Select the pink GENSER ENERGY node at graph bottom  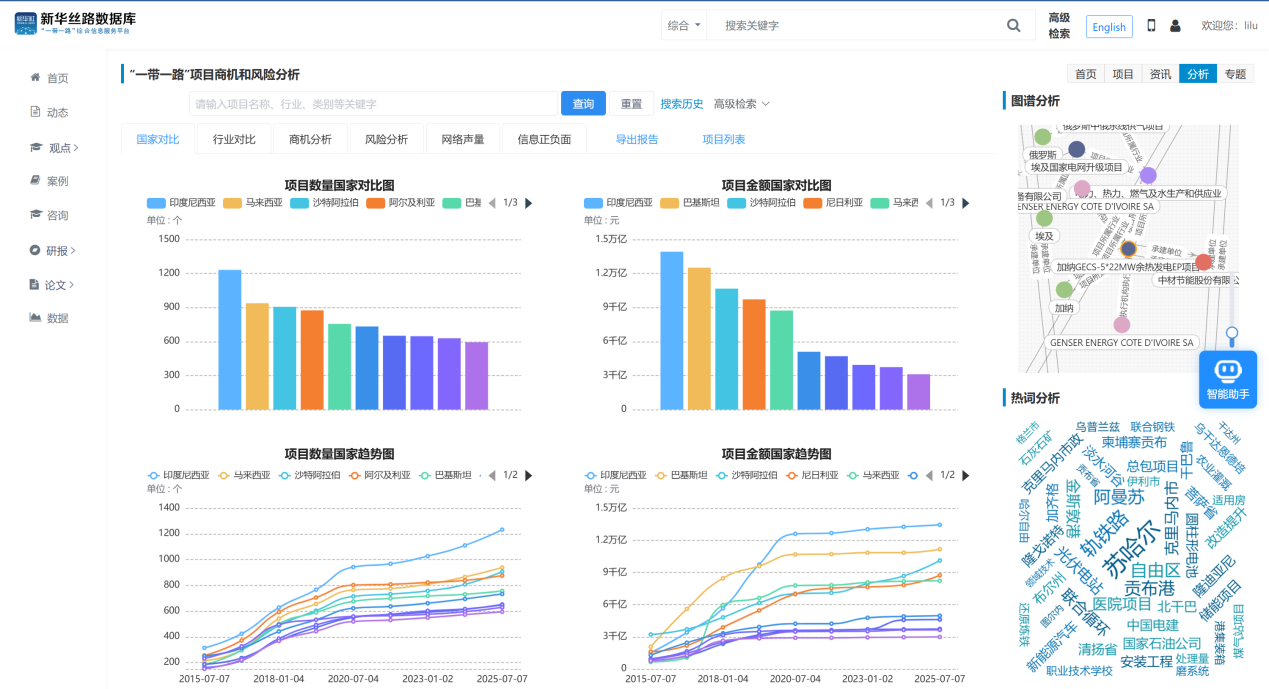point(1122,325)
